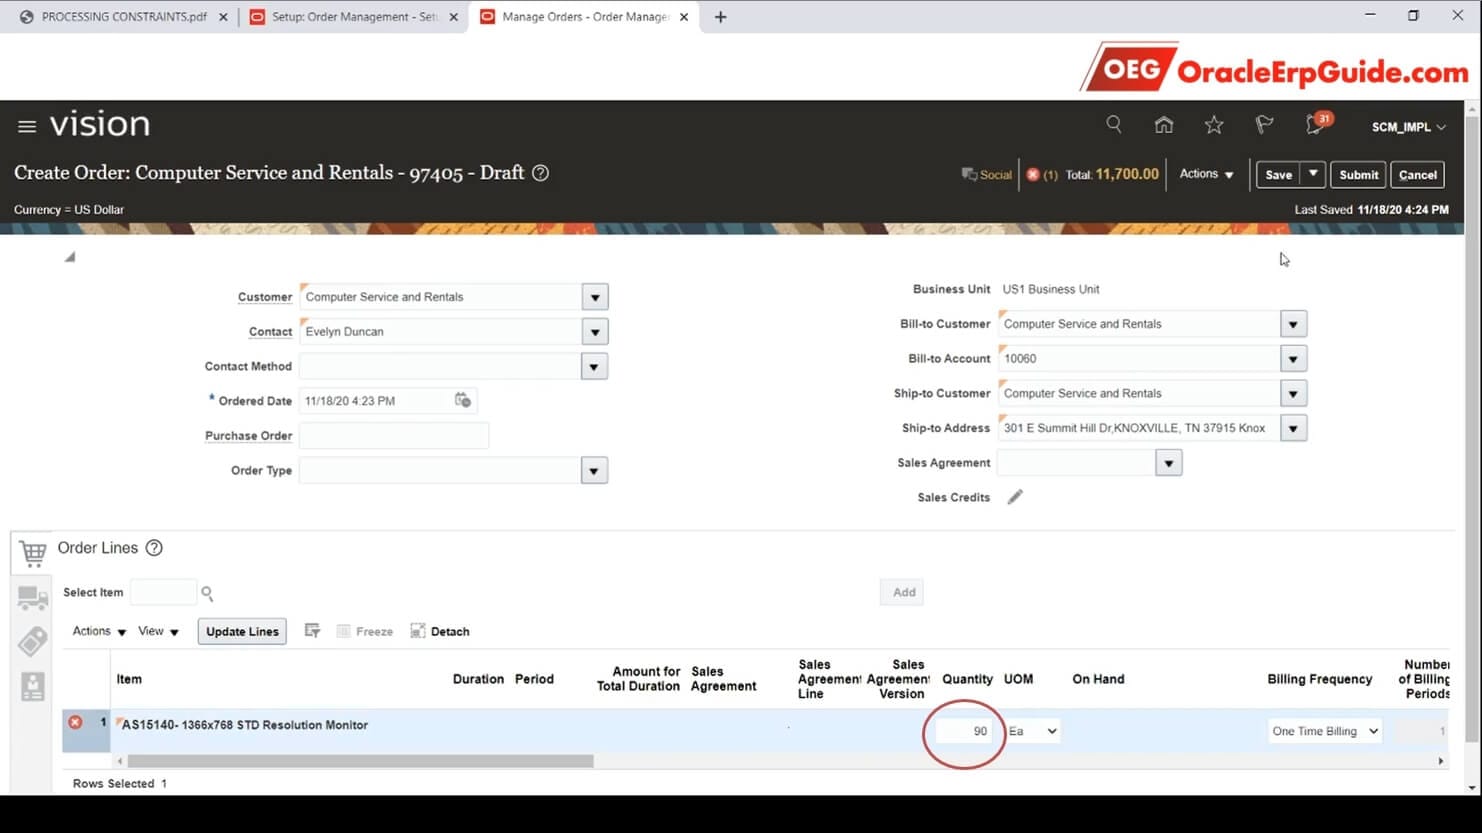
Task: Open the UOM Ea dropdown
Action: (x=1033, y=731)
